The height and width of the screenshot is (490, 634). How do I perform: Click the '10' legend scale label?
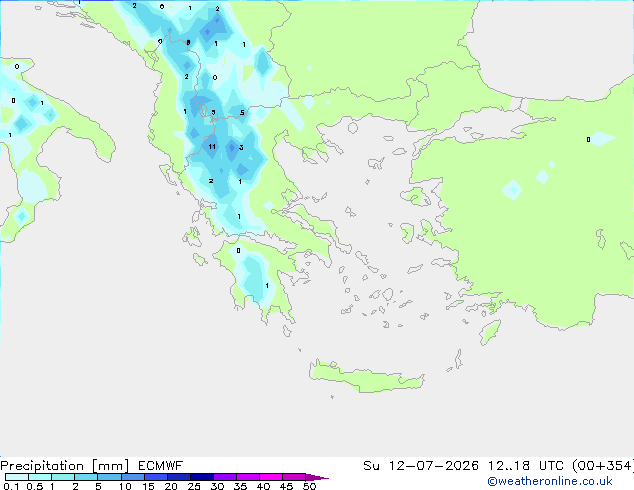pos(125,486)
